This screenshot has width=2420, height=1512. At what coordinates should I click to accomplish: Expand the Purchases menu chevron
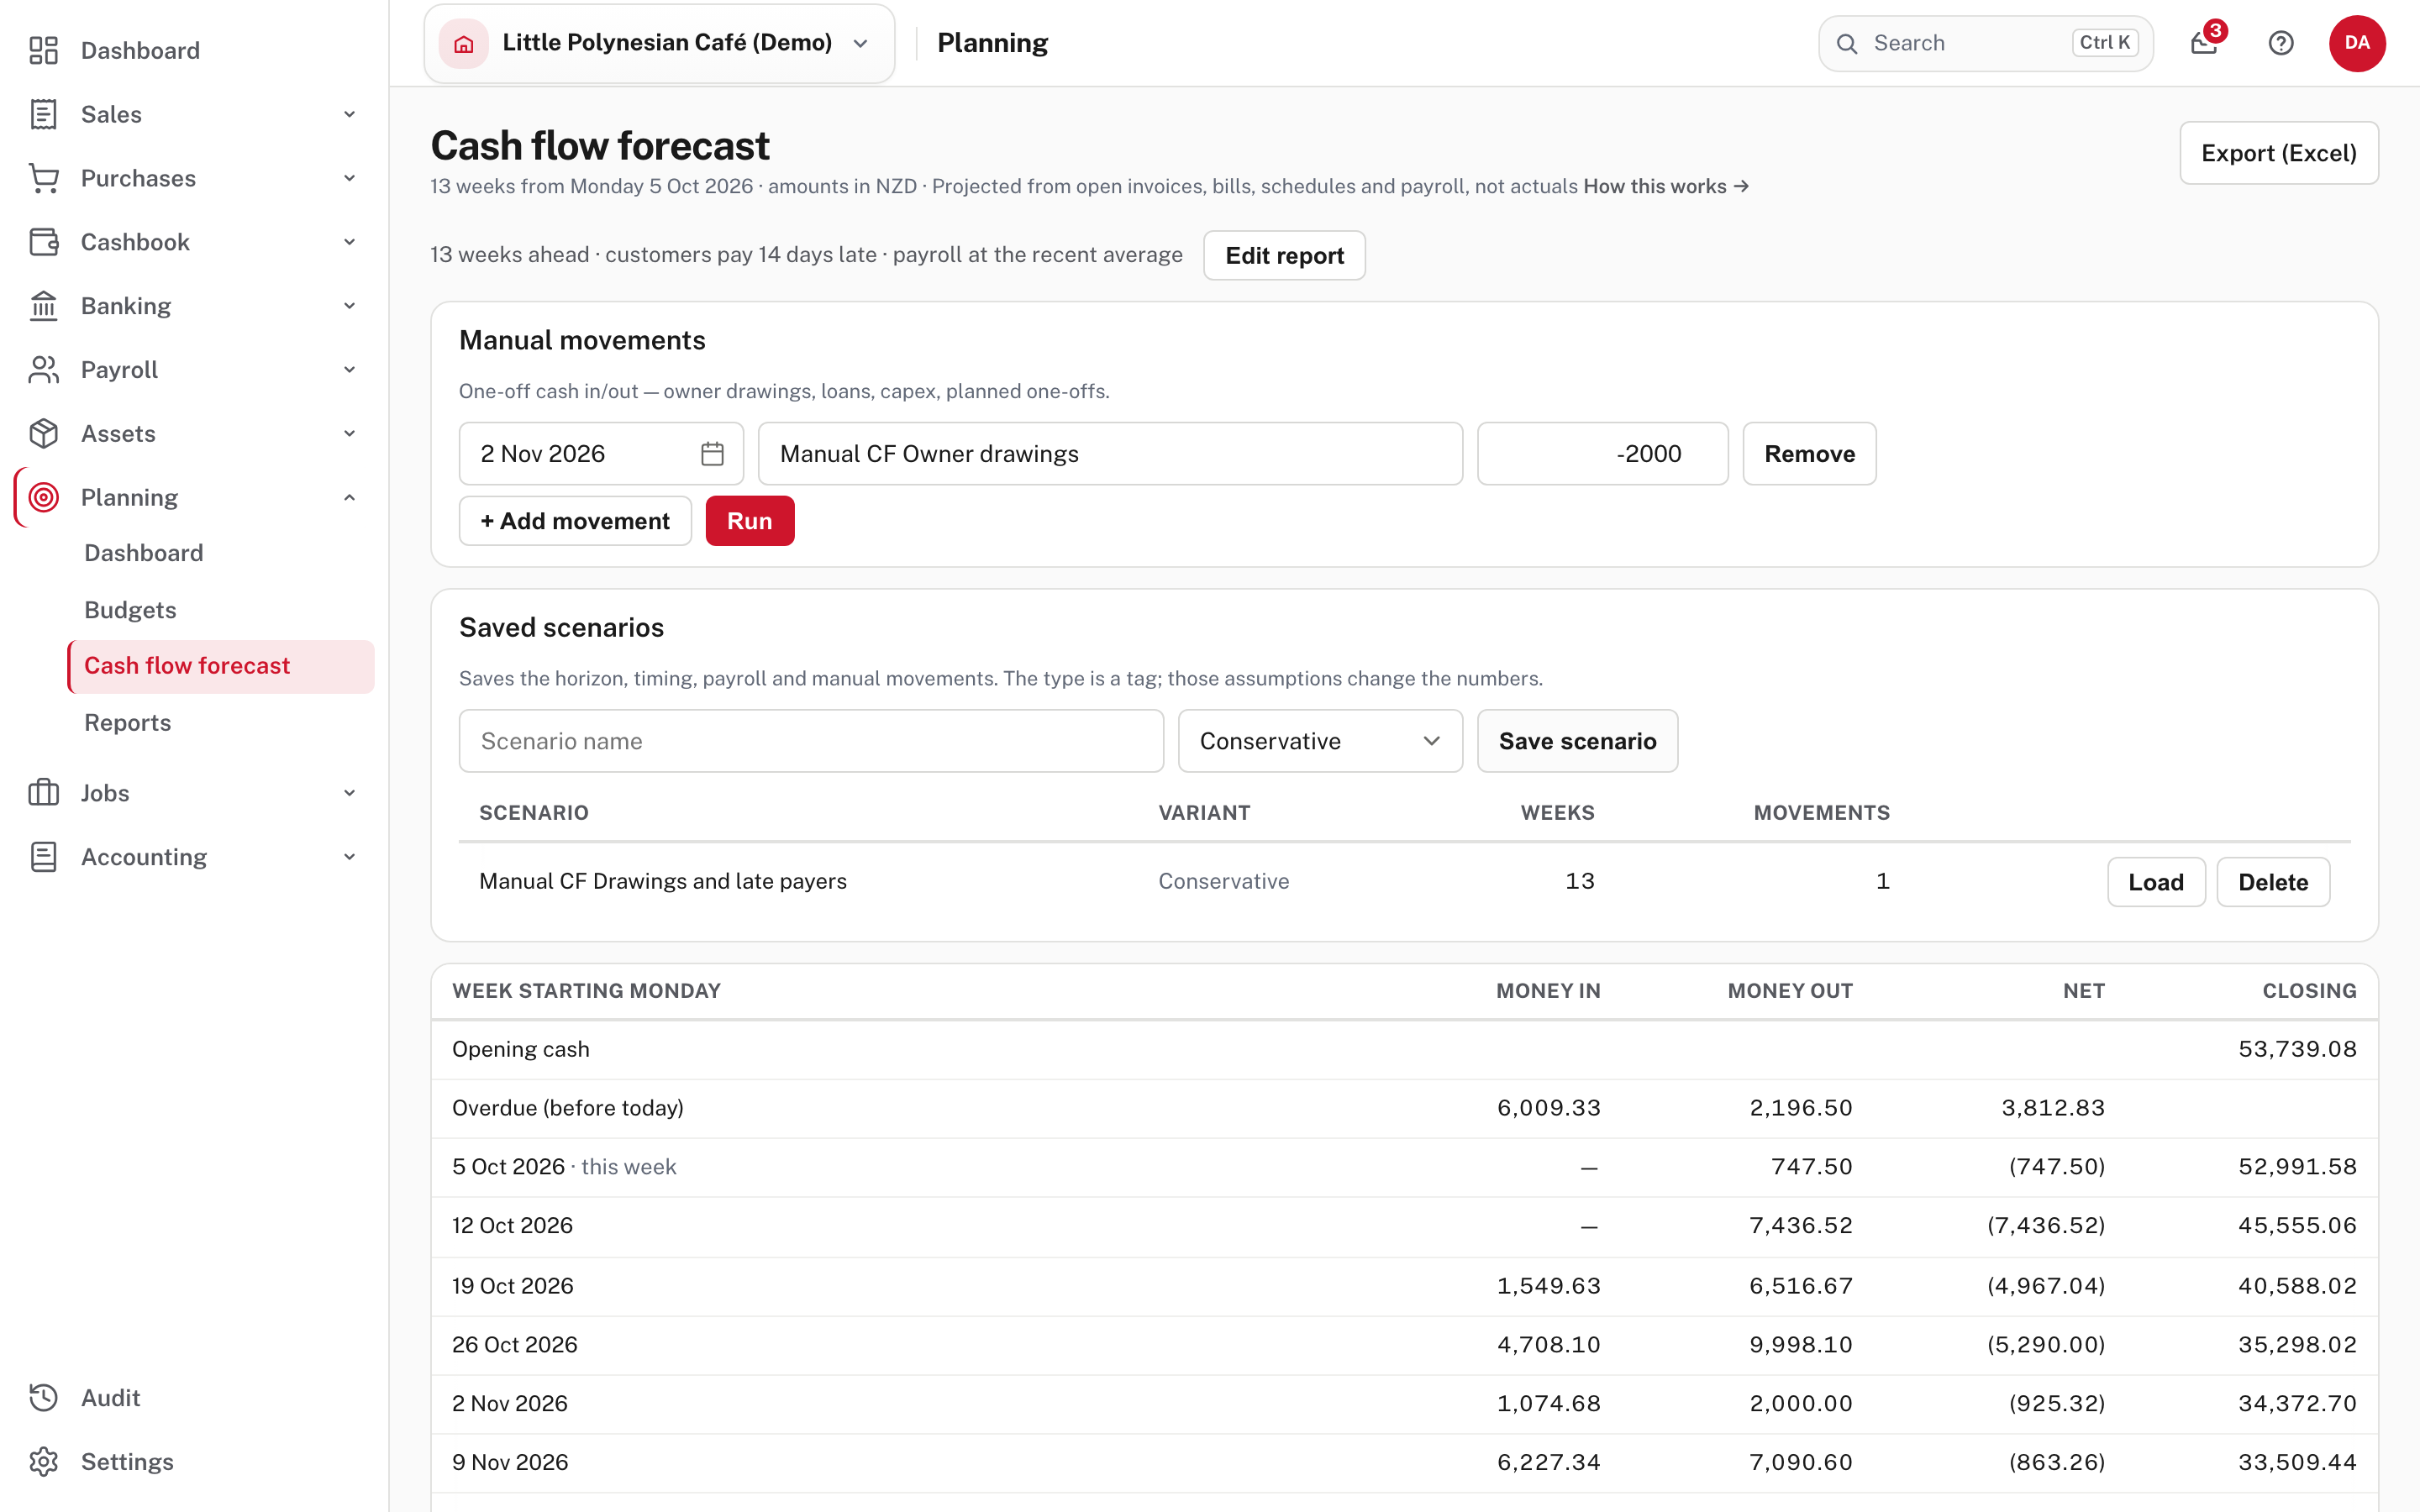point(349,178)
